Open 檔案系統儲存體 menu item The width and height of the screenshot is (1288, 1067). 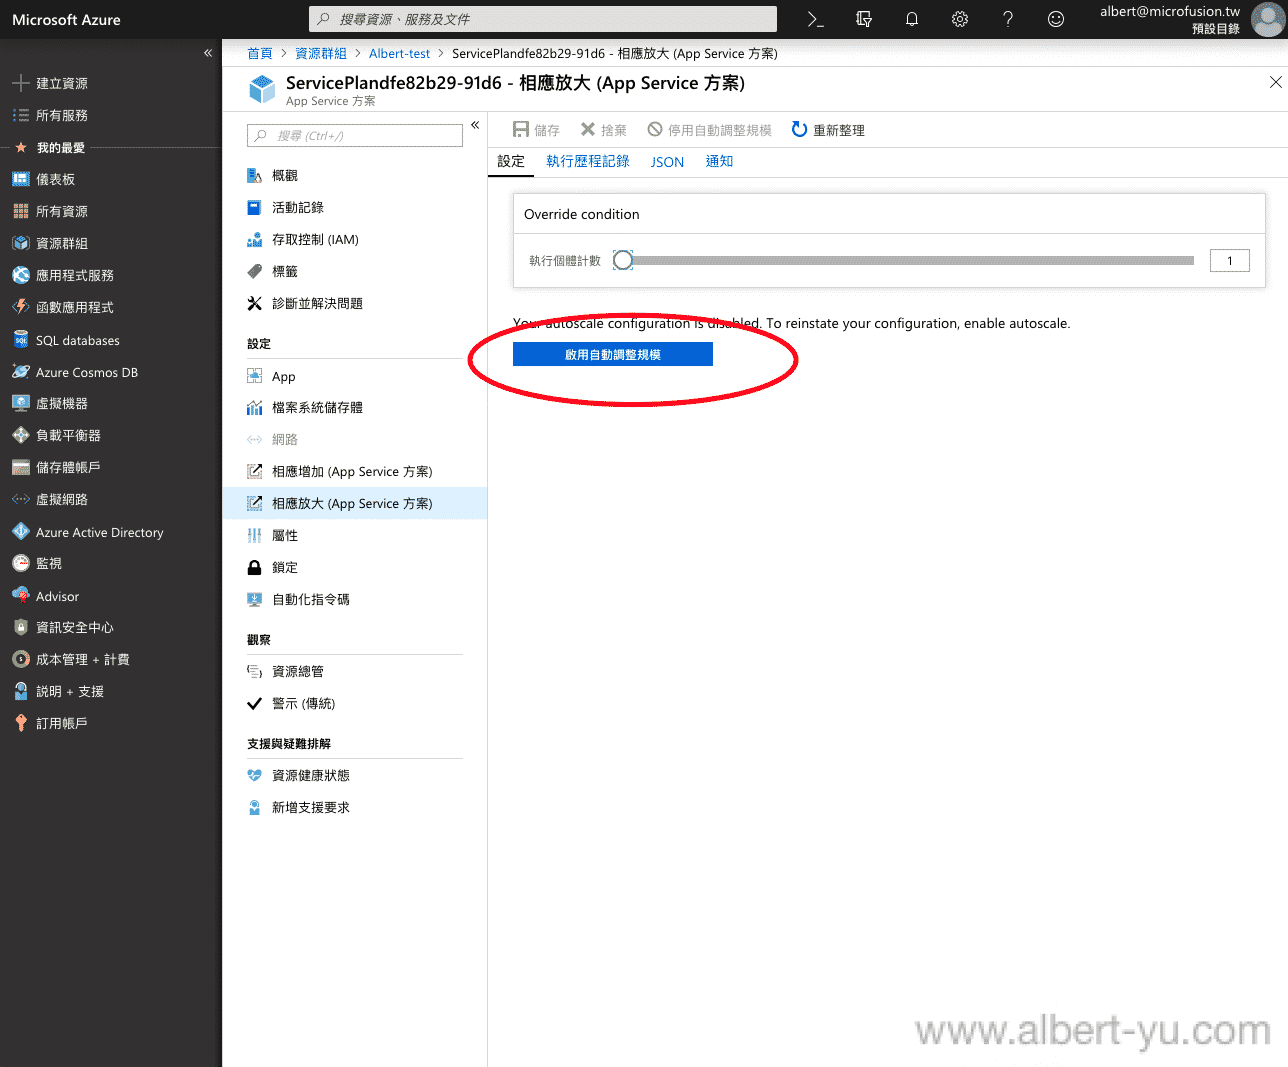tap(355, 407)
